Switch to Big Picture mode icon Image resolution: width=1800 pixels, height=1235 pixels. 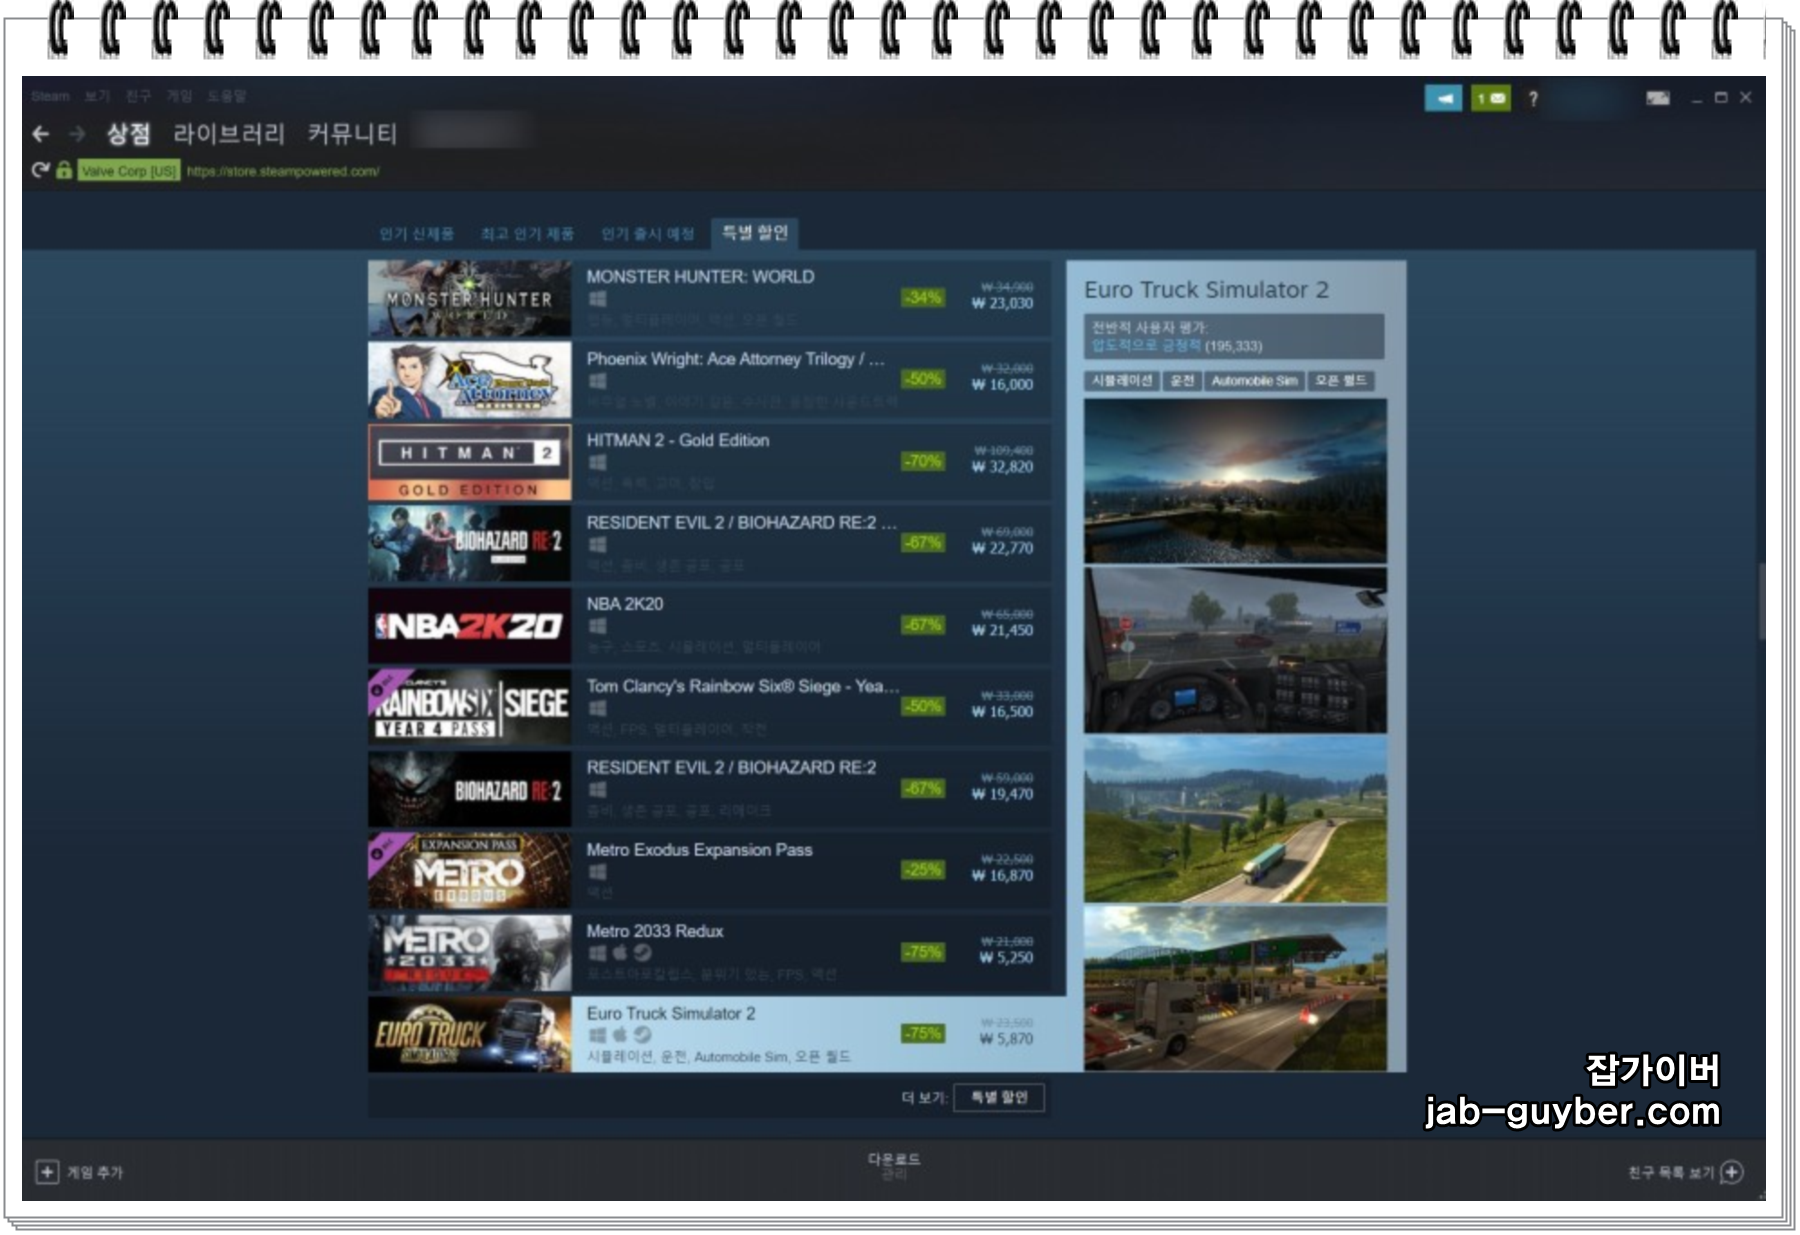coord(1658,98)
